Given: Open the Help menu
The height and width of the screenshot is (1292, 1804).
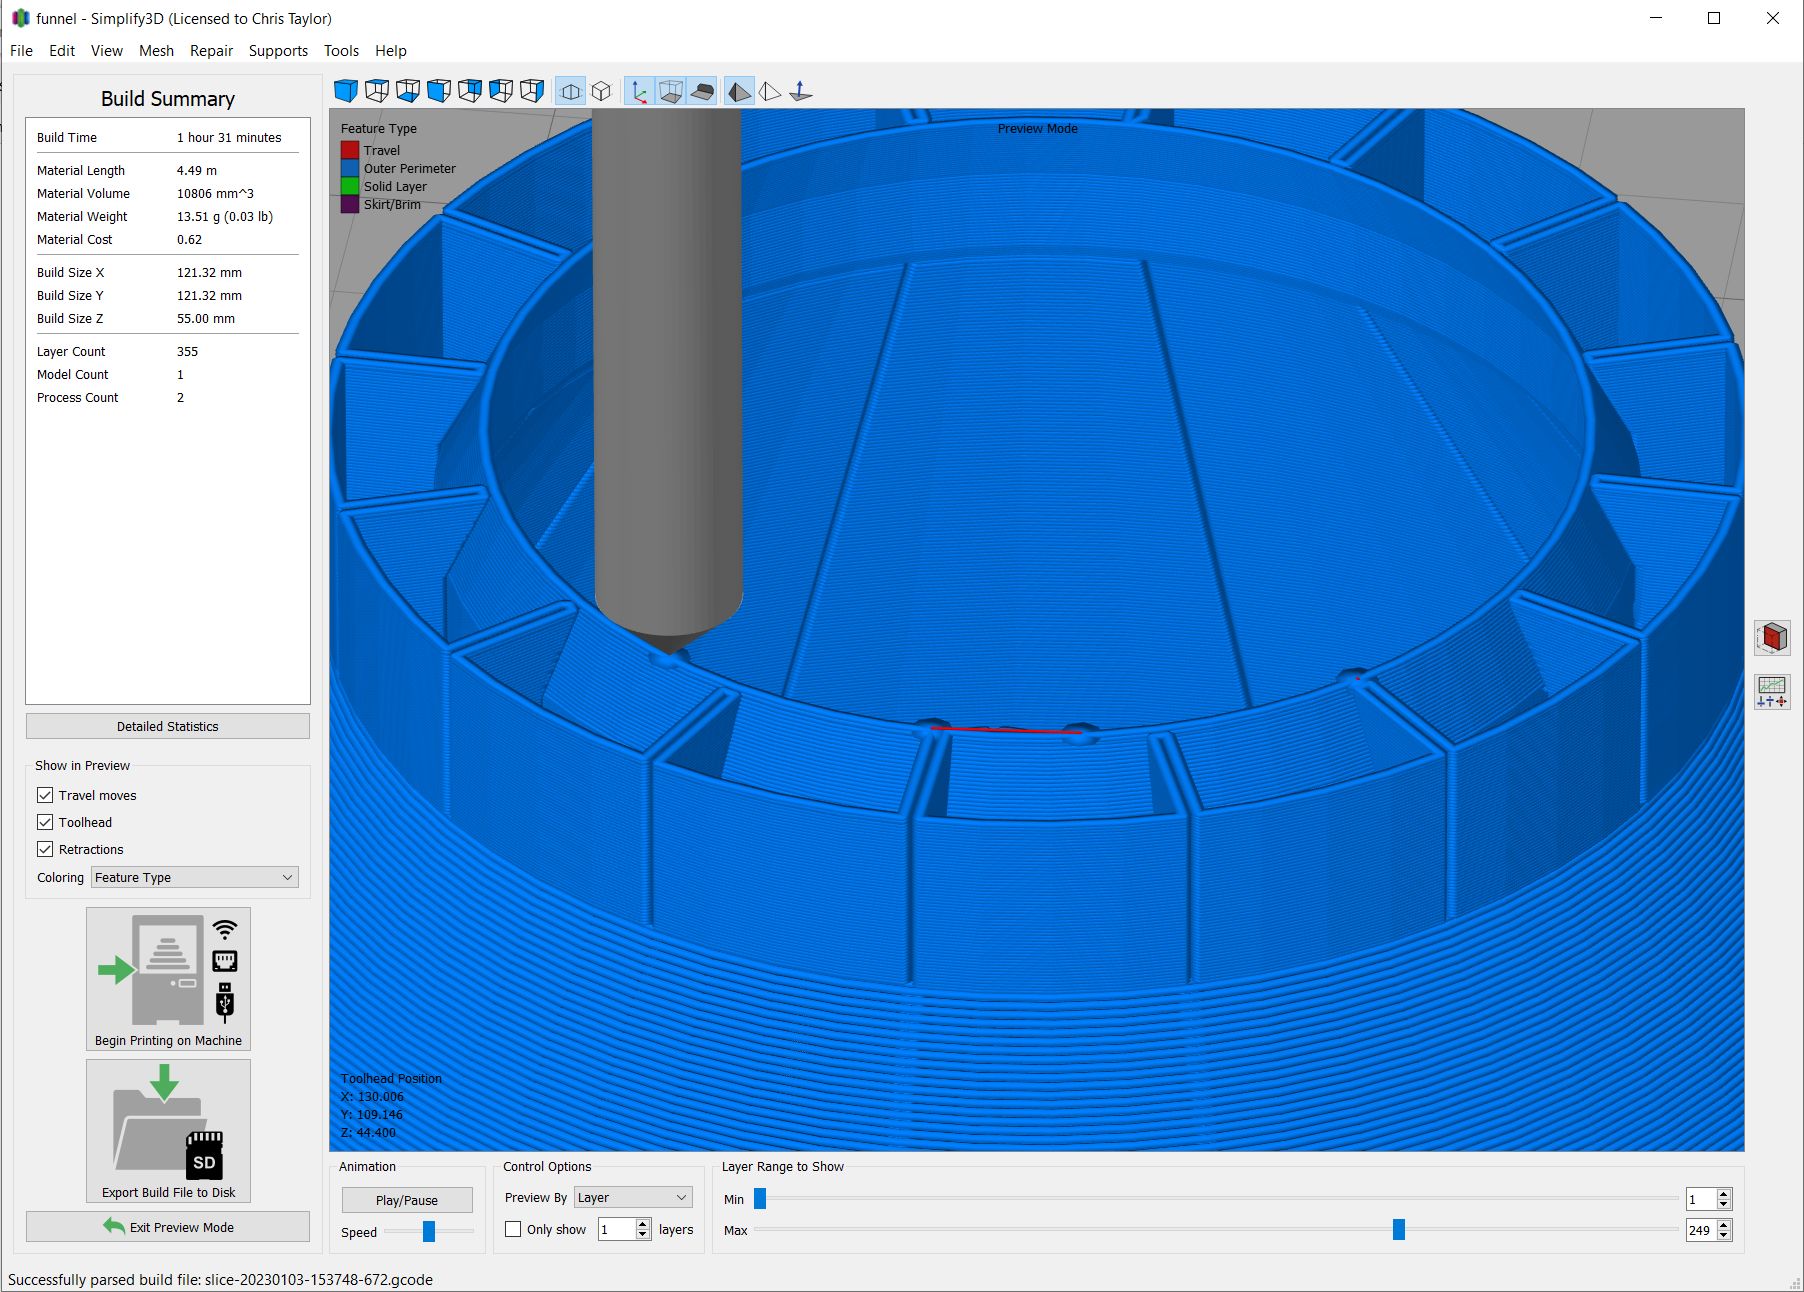Looking at the screenshot, I should pos(391,51).
